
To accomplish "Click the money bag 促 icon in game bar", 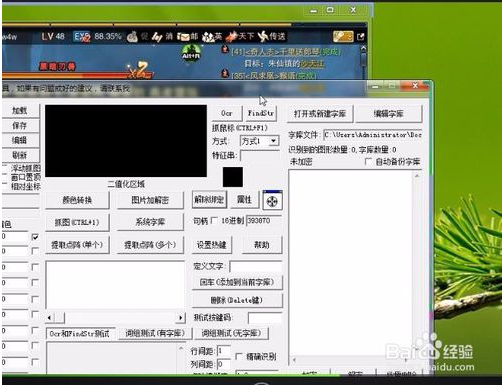I will tap(132, 37).
